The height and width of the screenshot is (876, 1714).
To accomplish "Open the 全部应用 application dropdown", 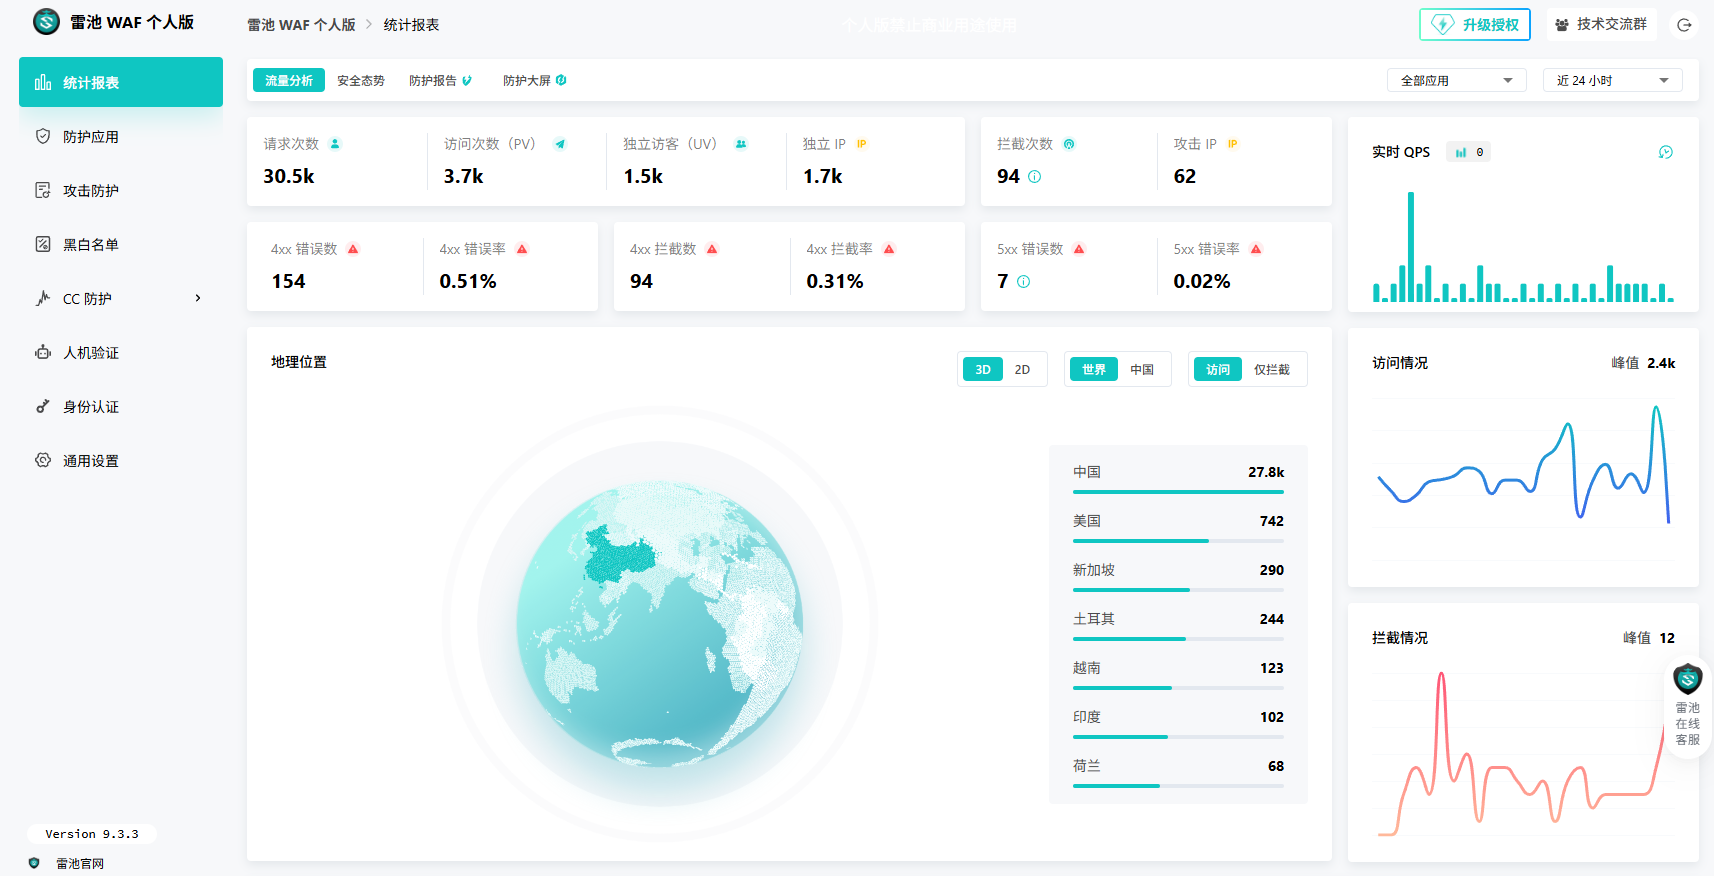I will [x=1455, y=81].
